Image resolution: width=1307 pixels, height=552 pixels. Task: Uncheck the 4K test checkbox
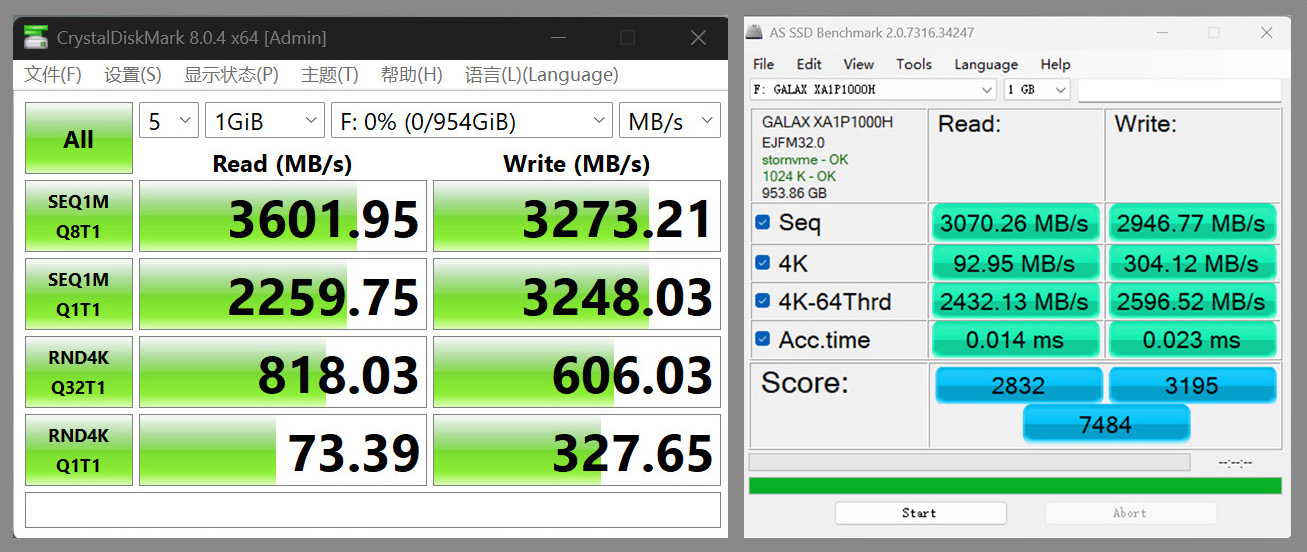tap(764, 263)
